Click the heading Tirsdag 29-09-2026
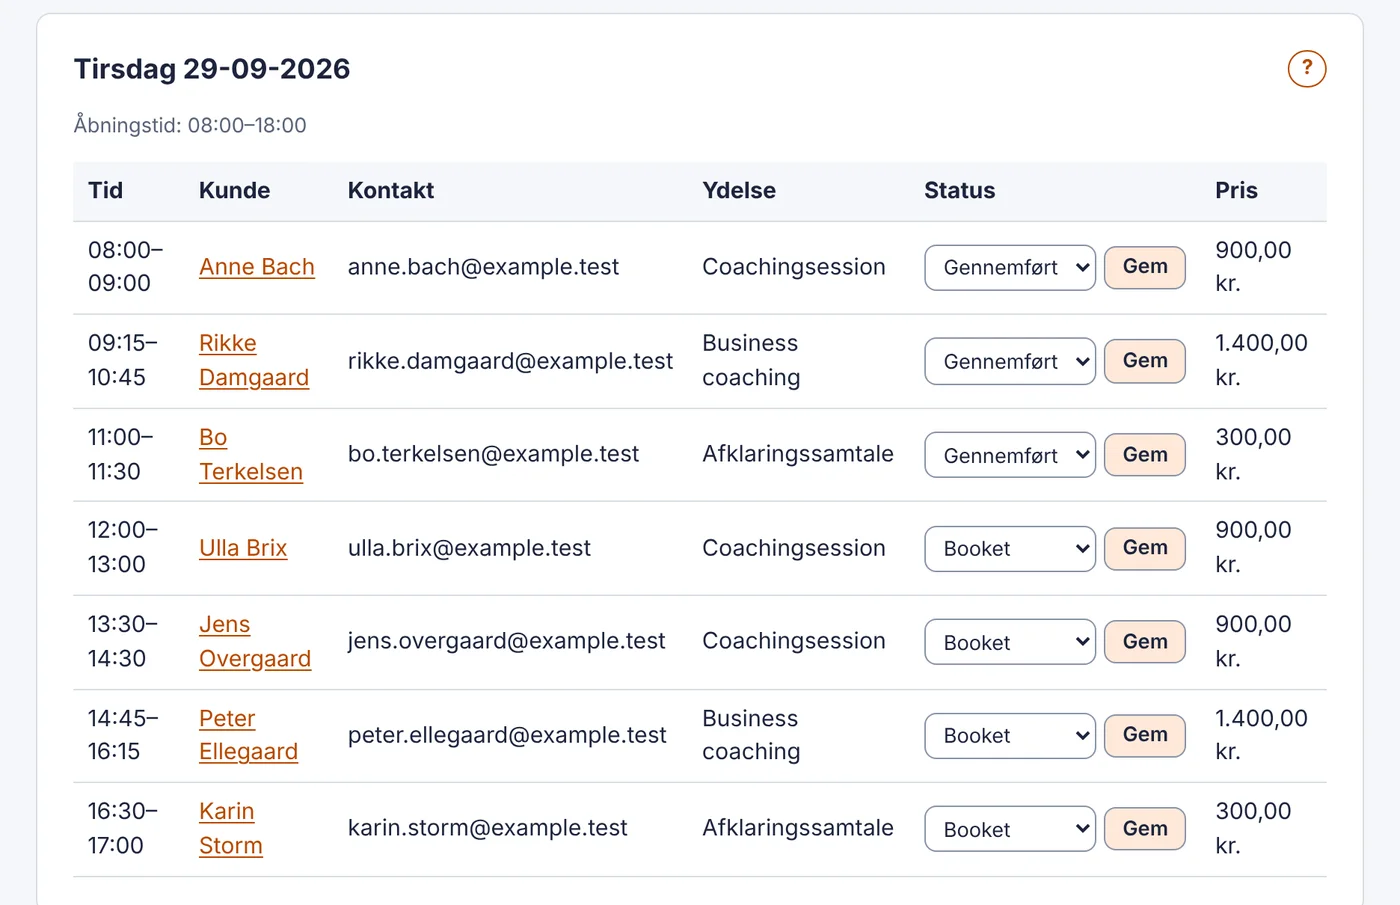Image resolution: width=1400 pixels, height=905 pixels. (x=212, y=69)
